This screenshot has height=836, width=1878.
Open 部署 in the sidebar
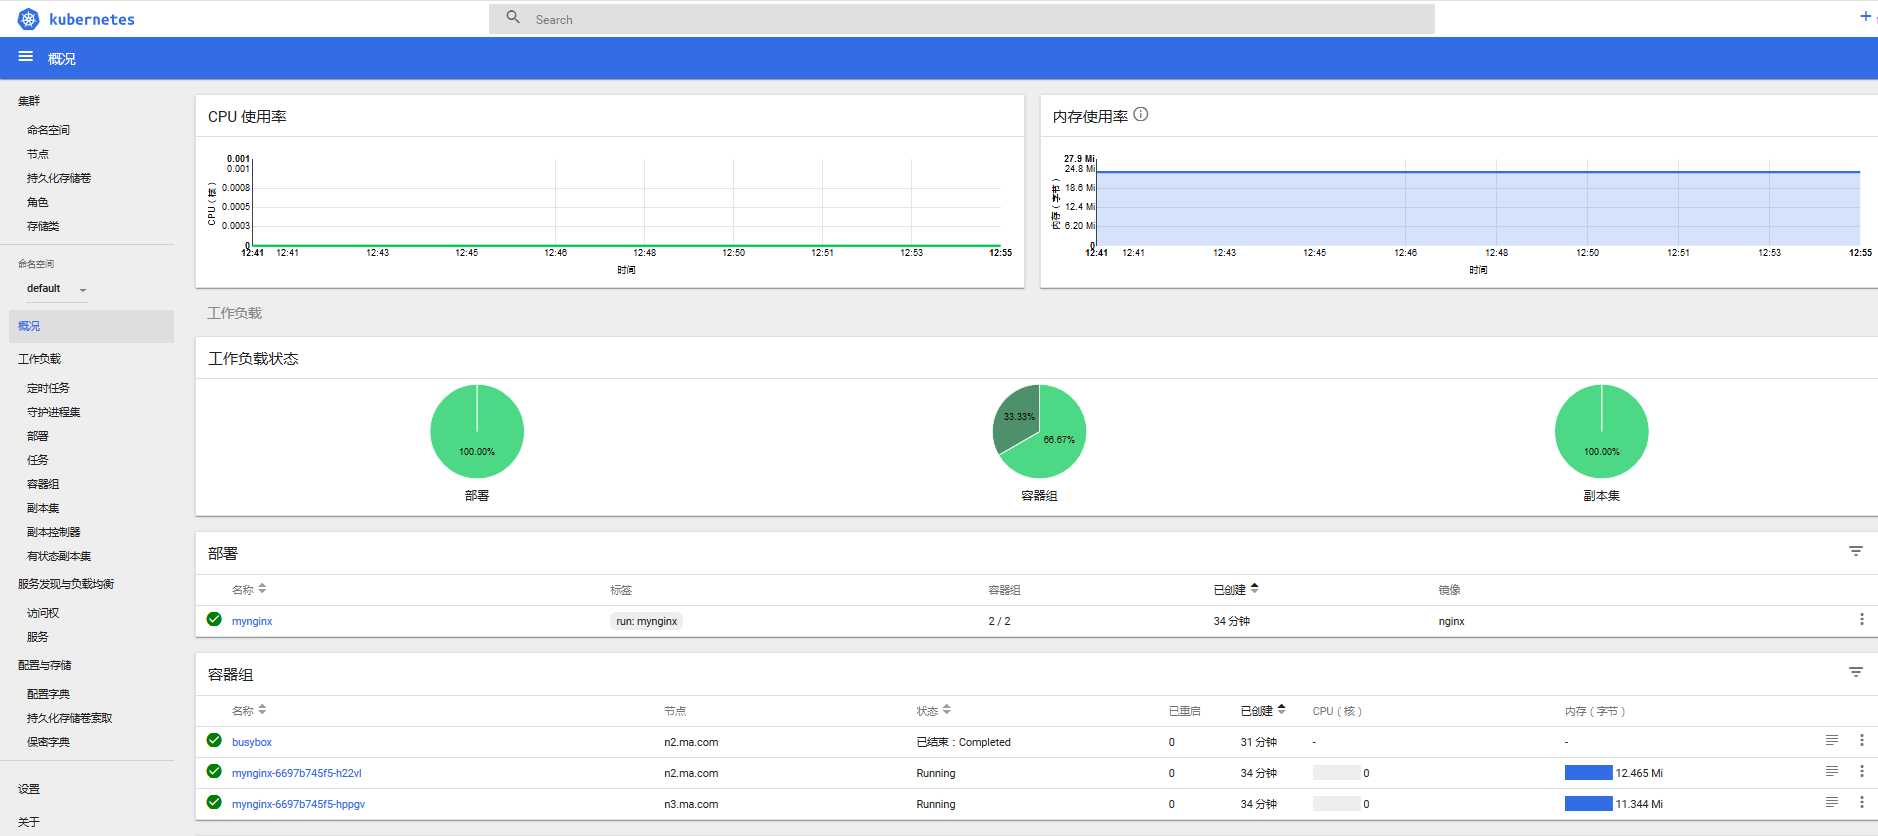click(x=37, y=436)
